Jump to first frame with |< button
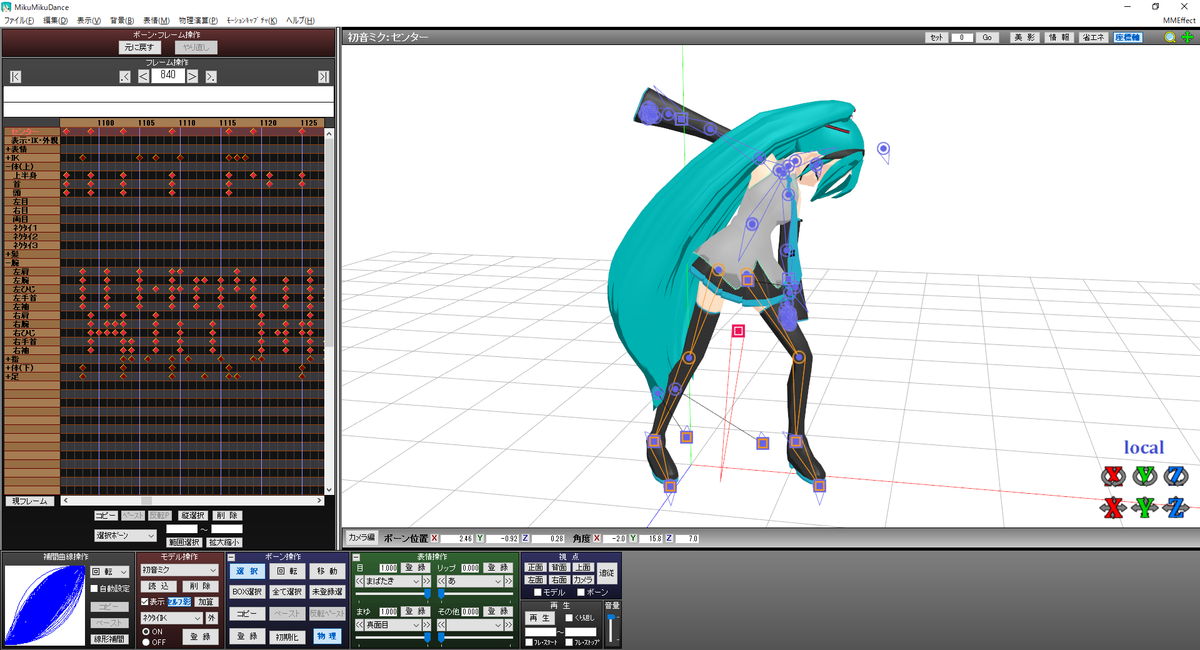 pyautogui.click(x=15, y=76)
